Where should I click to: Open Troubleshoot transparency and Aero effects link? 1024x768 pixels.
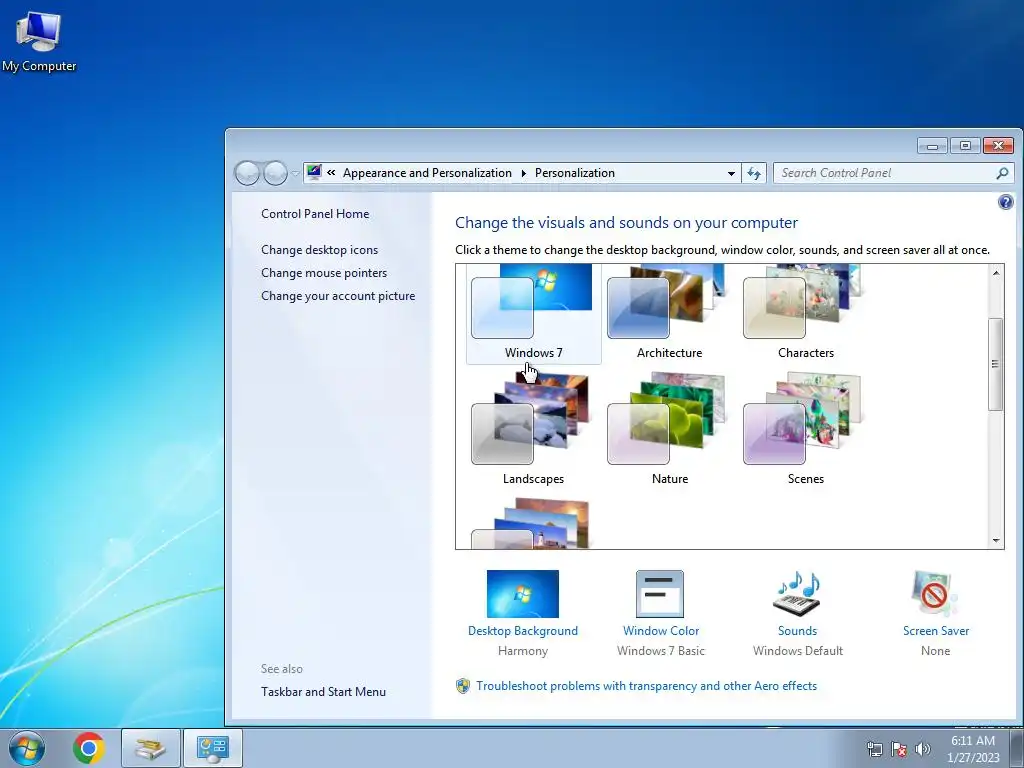point(646,686)
